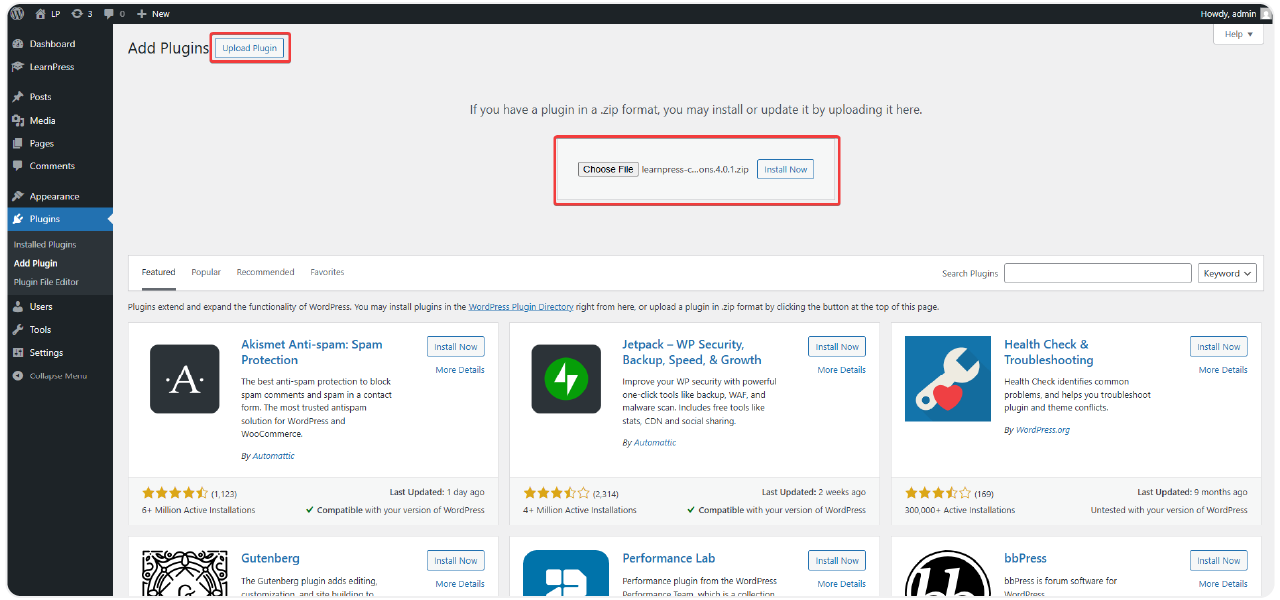1280x600 pixels.
Task: Click the Performance Lab plugin logo
Action: coord(566,573)
